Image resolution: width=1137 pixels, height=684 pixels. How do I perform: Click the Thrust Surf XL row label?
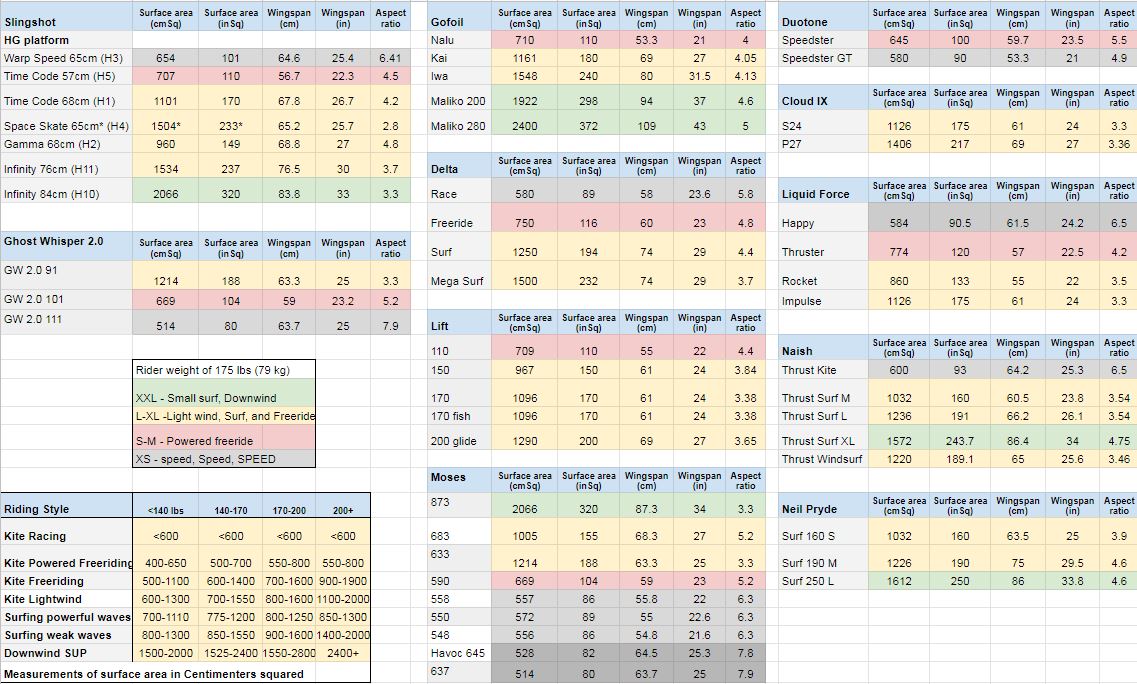(x=823, y=438)
